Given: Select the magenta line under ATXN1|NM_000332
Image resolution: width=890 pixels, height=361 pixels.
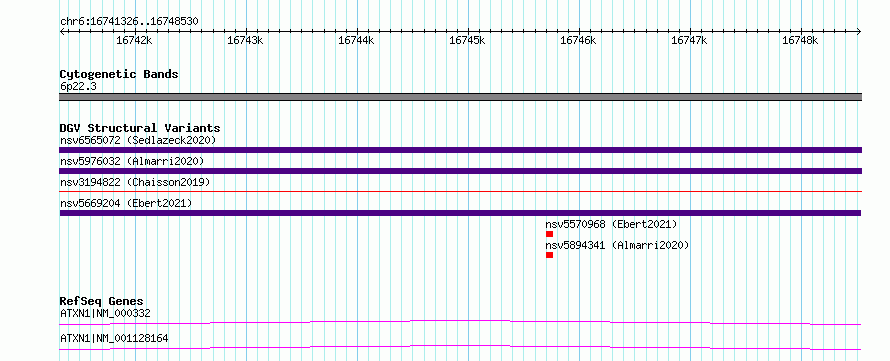Looking at the screenshot, I should pyautogui.click(x=460, y=322).
